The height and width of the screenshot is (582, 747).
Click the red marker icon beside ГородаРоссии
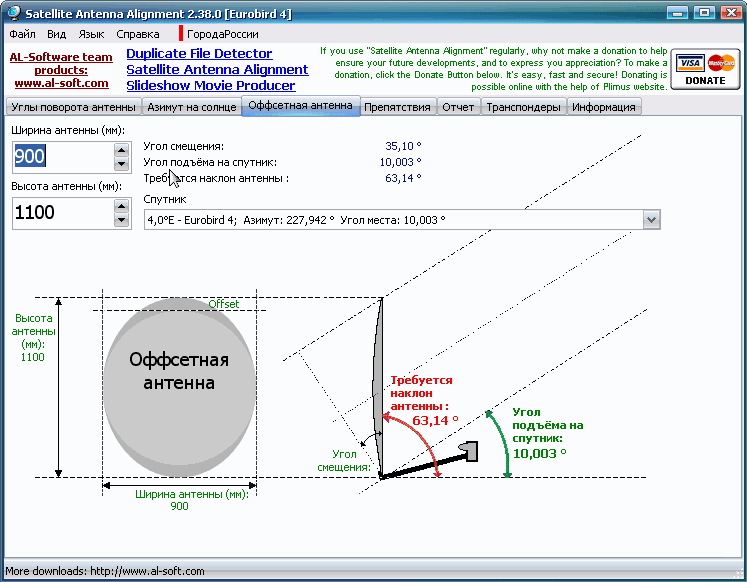(x=181, y=33)
